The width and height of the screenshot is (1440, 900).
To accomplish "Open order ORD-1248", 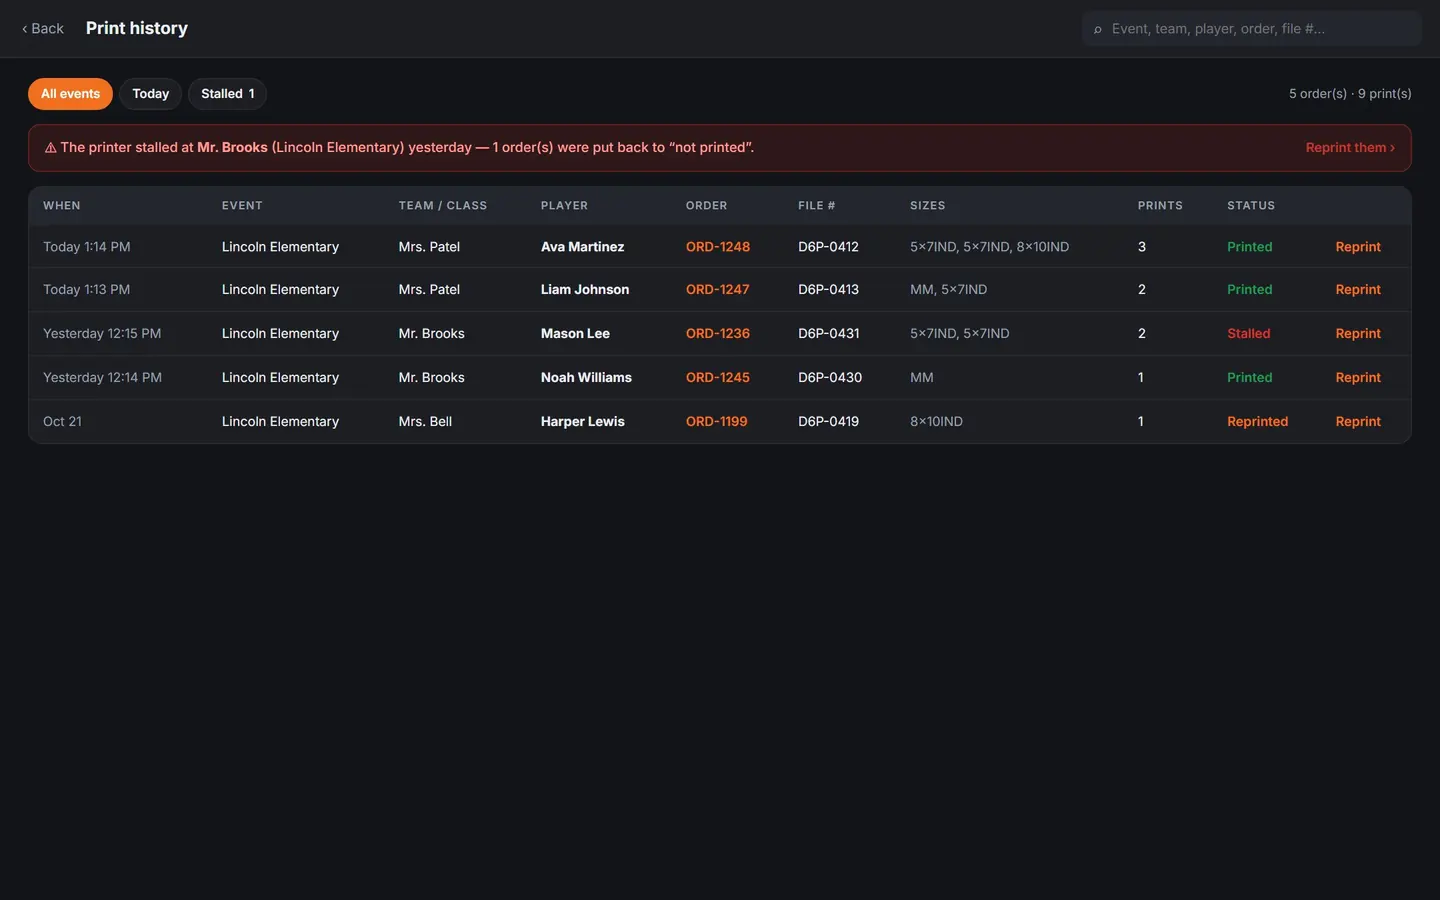I will (718, 247).
